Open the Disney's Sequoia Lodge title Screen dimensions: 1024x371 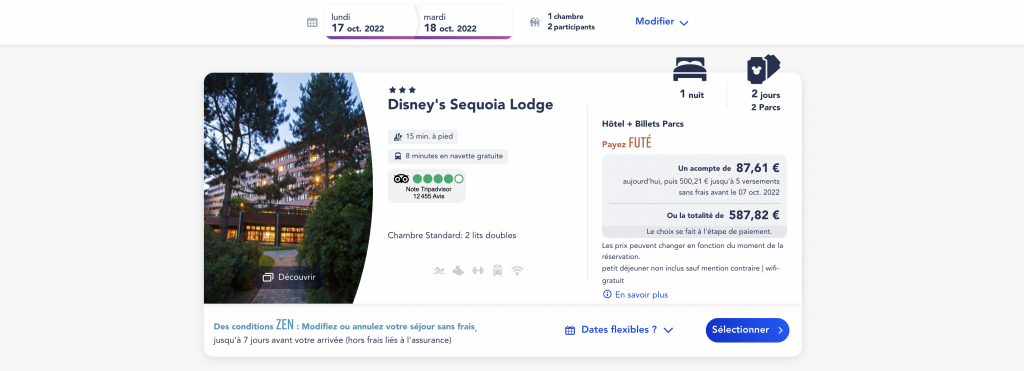click(x=470, y=105)
